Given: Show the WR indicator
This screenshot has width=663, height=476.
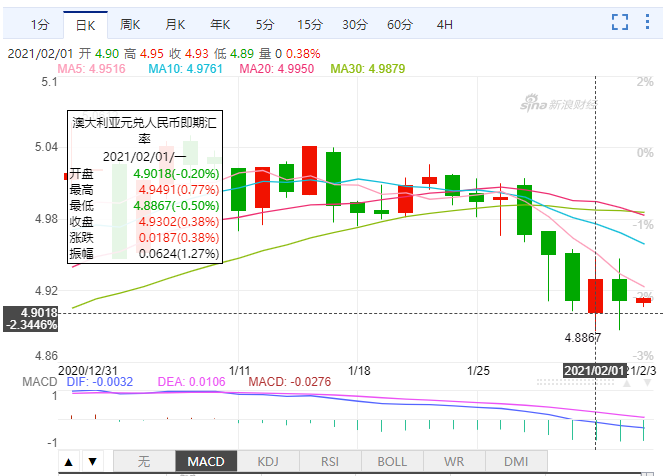Looking at the screenshot, I should pyautogui.click(x=454, y=461).
